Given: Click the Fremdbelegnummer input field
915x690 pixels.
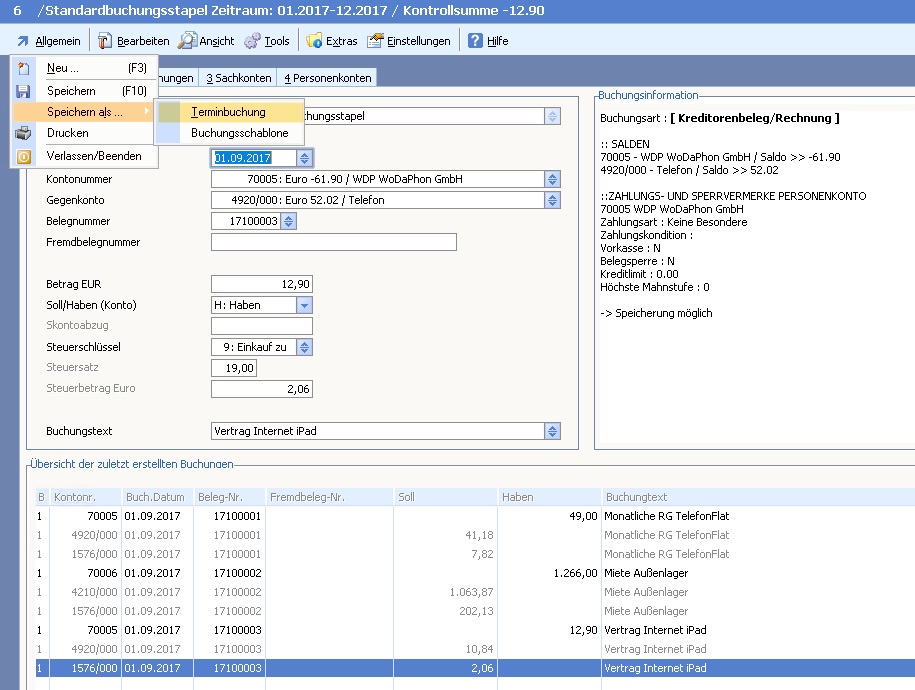Looking at the screenshot, I should pos(333,242).
